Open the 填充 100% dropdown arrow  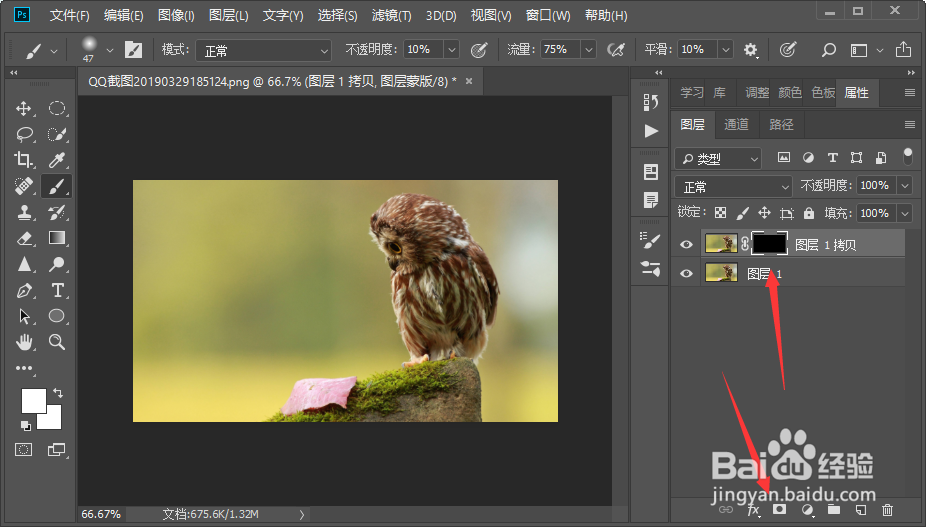(x=905, y=213)
